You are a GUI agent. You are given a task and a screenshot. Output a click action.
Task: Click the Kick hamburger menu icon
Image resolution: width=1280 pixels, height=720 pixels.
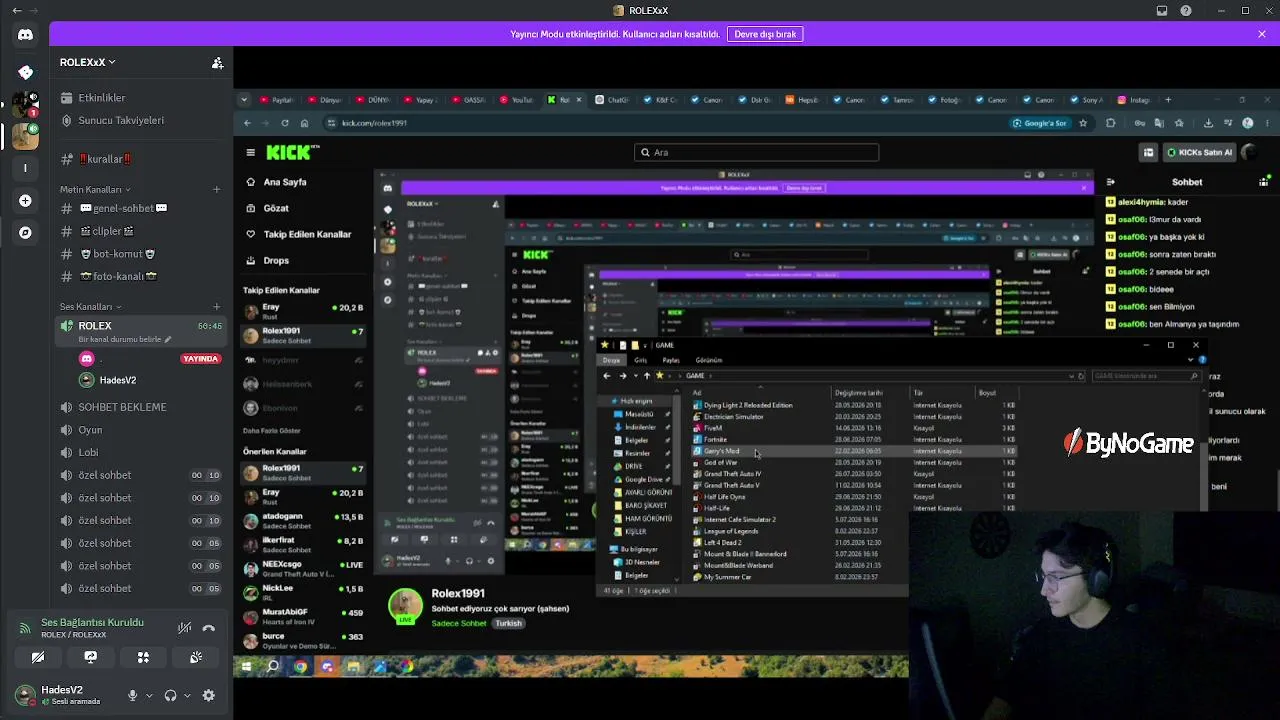(x=251, y=153)
